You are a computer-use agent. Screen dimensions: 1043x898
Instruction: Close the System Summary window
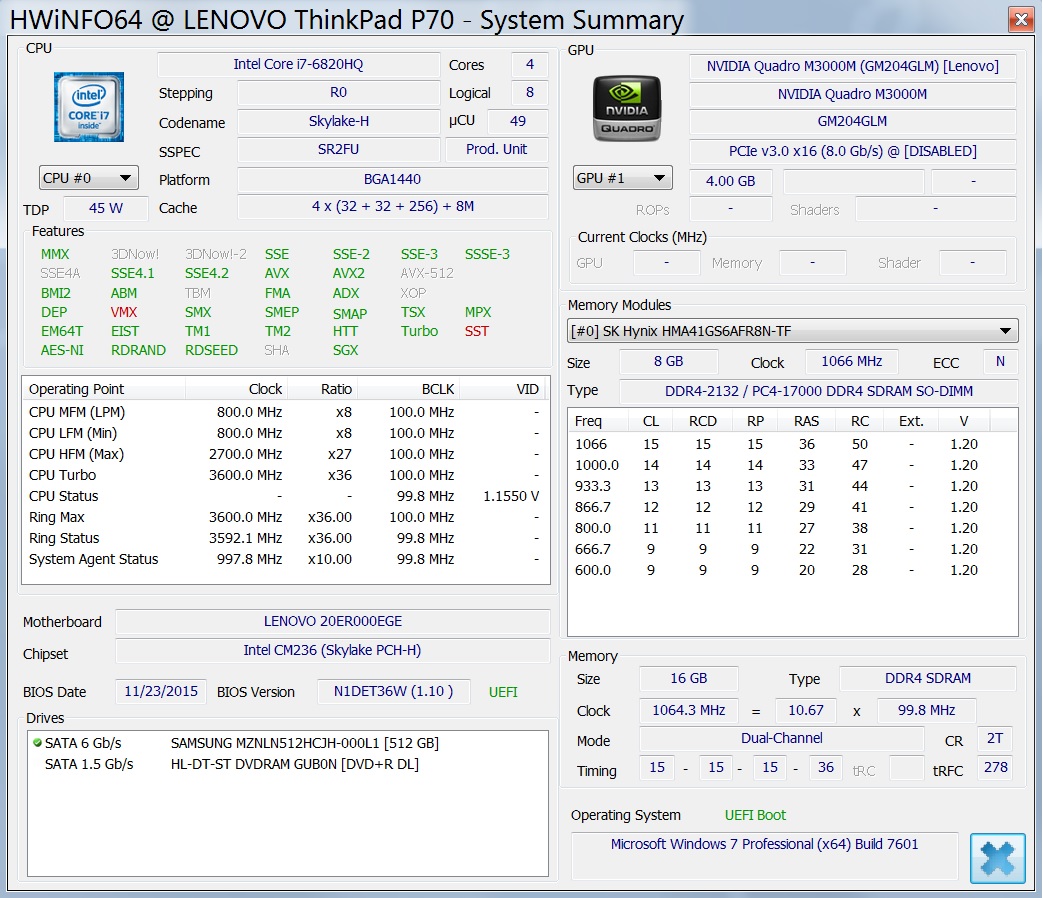tap(1019, 19)
